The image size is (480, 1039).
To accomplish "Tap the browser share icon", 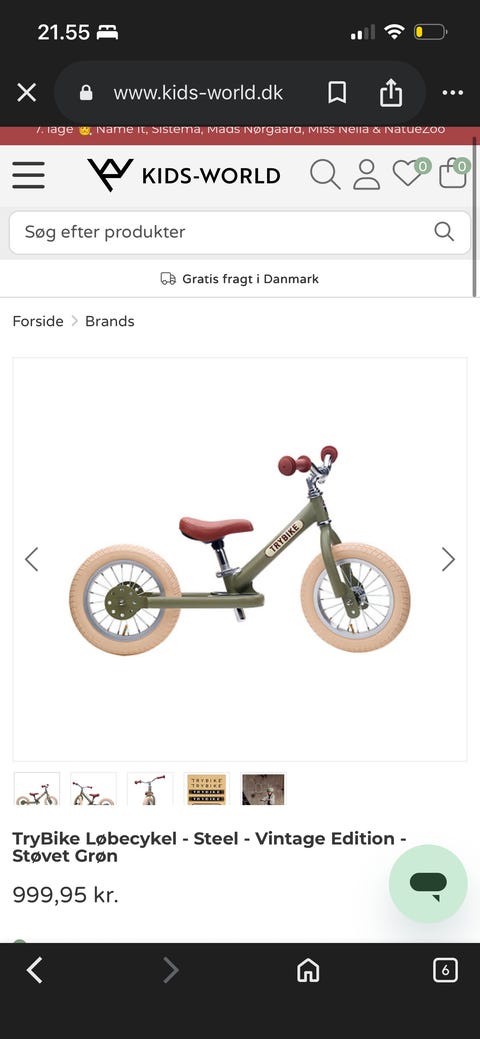I will click(391, 92).
